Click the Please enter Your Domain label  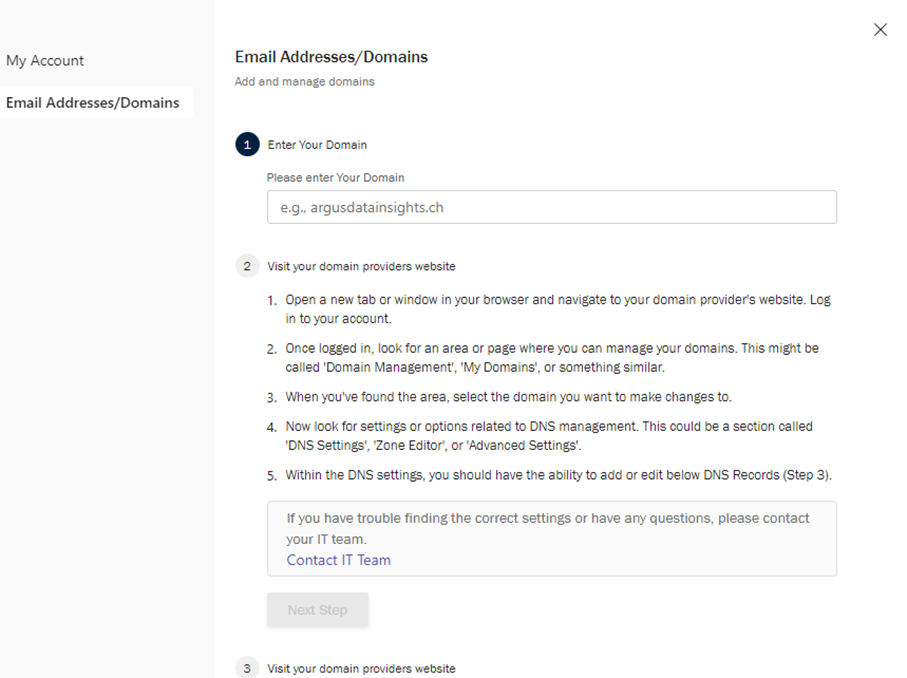(x=335, y=178)
